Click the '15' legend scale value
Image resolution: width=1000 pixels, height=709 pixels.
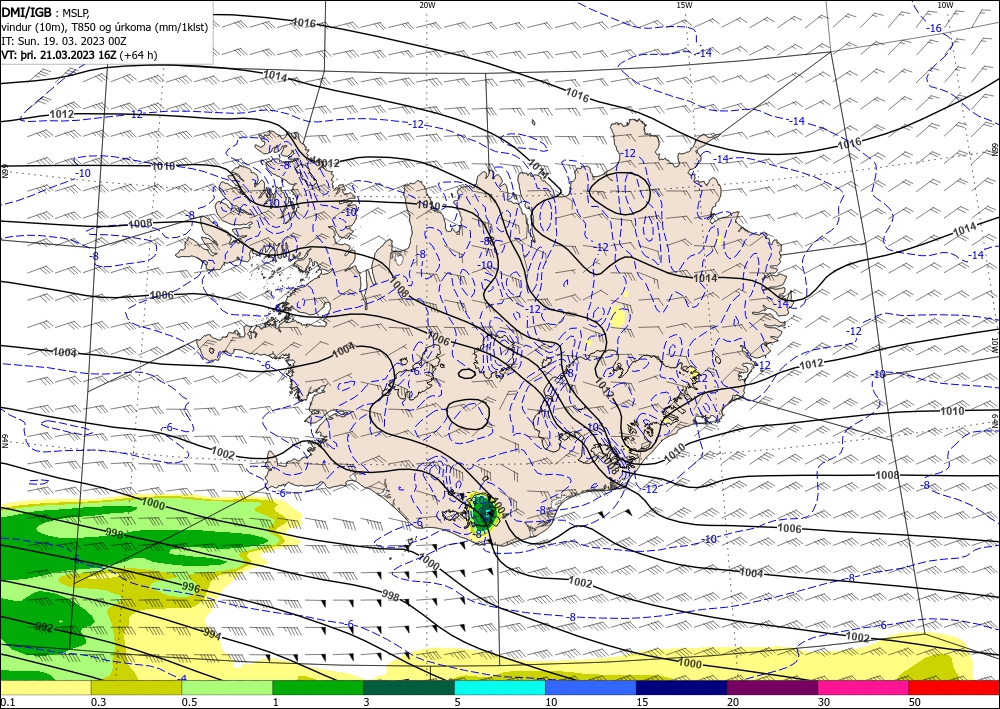[642, 702]
